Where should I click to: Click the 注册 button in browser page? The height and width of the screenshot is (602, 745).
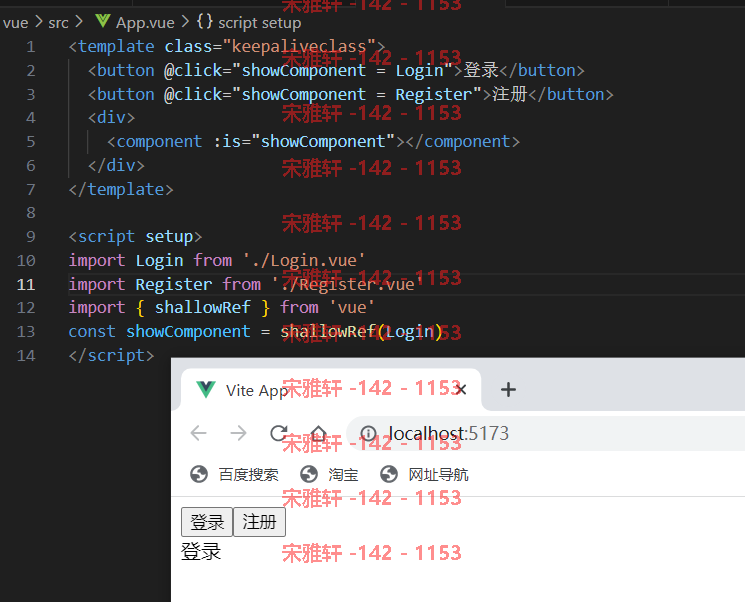pyautogui.click(x=259, y=522)
